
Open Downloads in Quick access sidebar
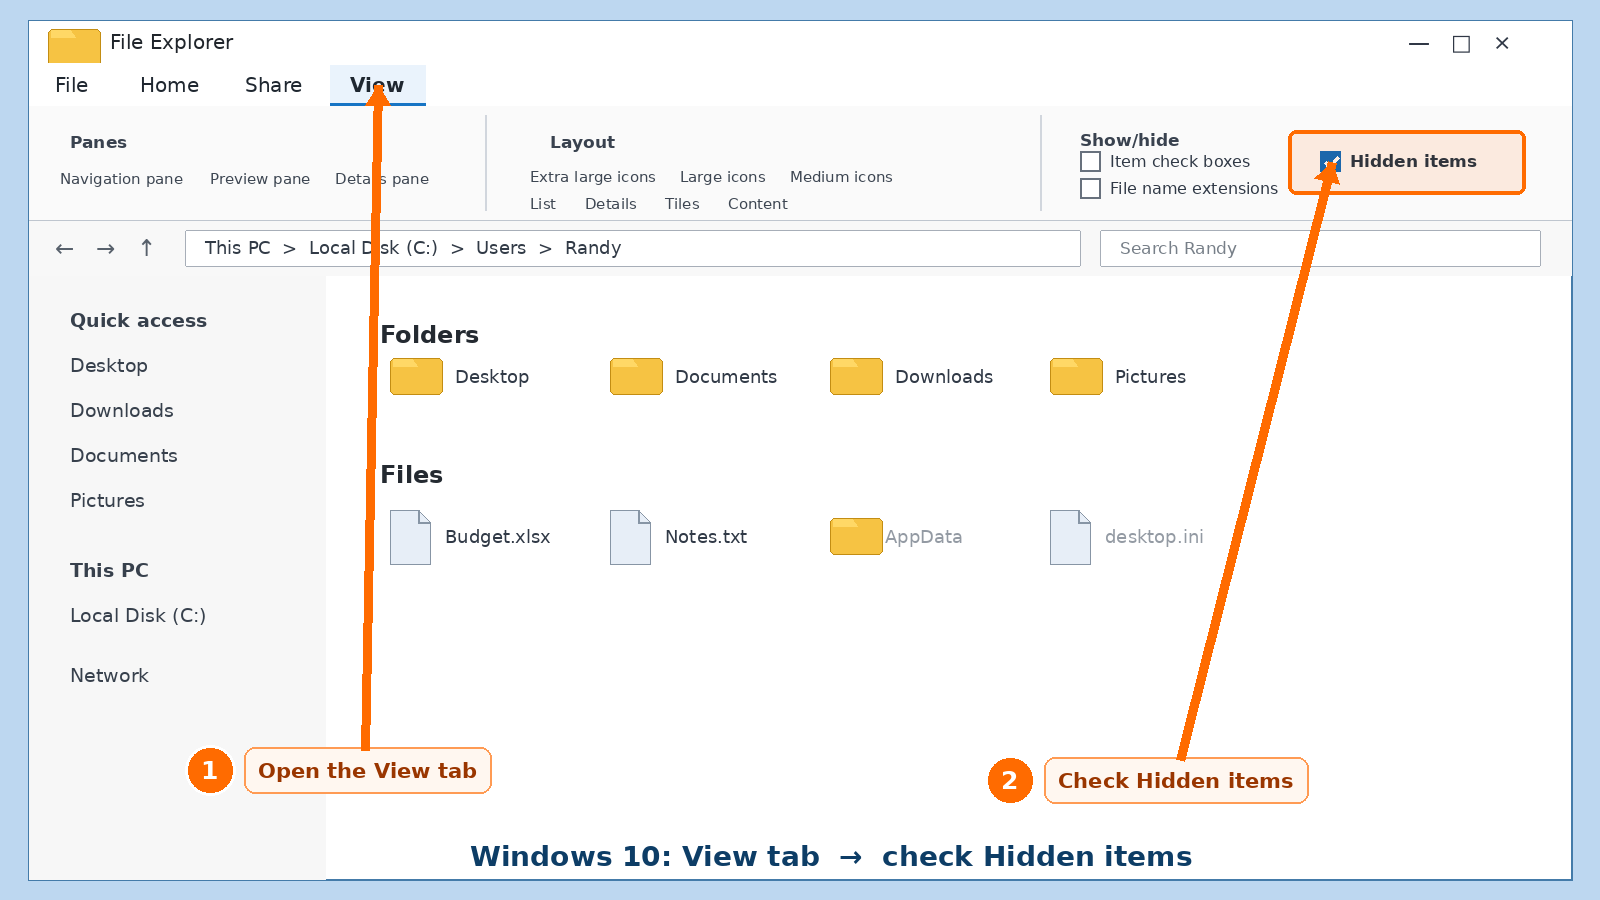122,411
